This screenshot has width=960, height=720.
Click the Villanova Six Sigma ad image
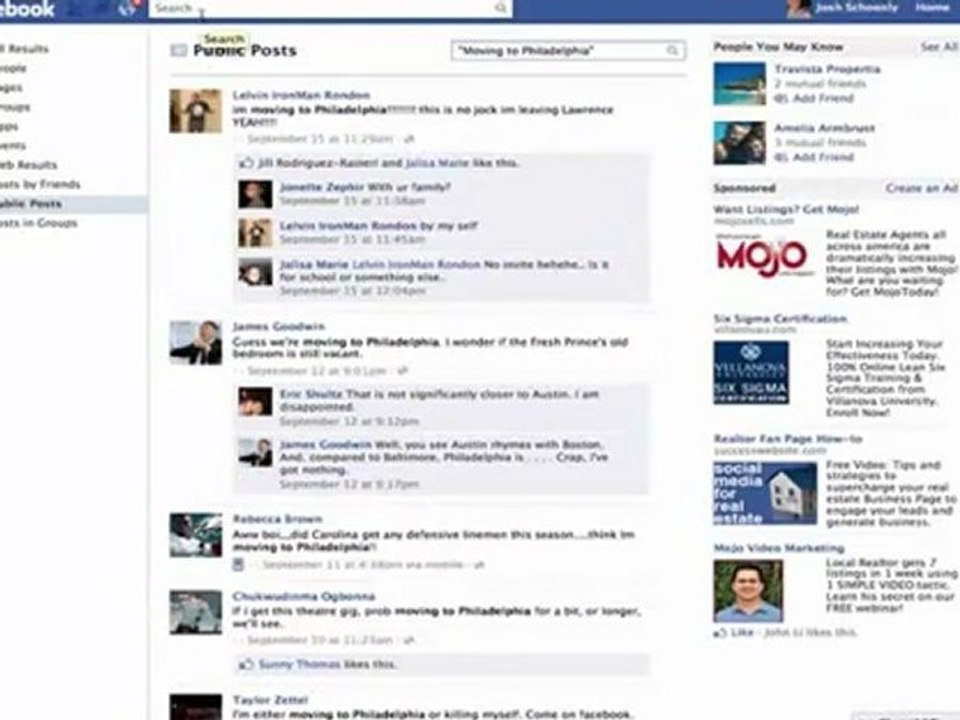(x=751, y=373)
